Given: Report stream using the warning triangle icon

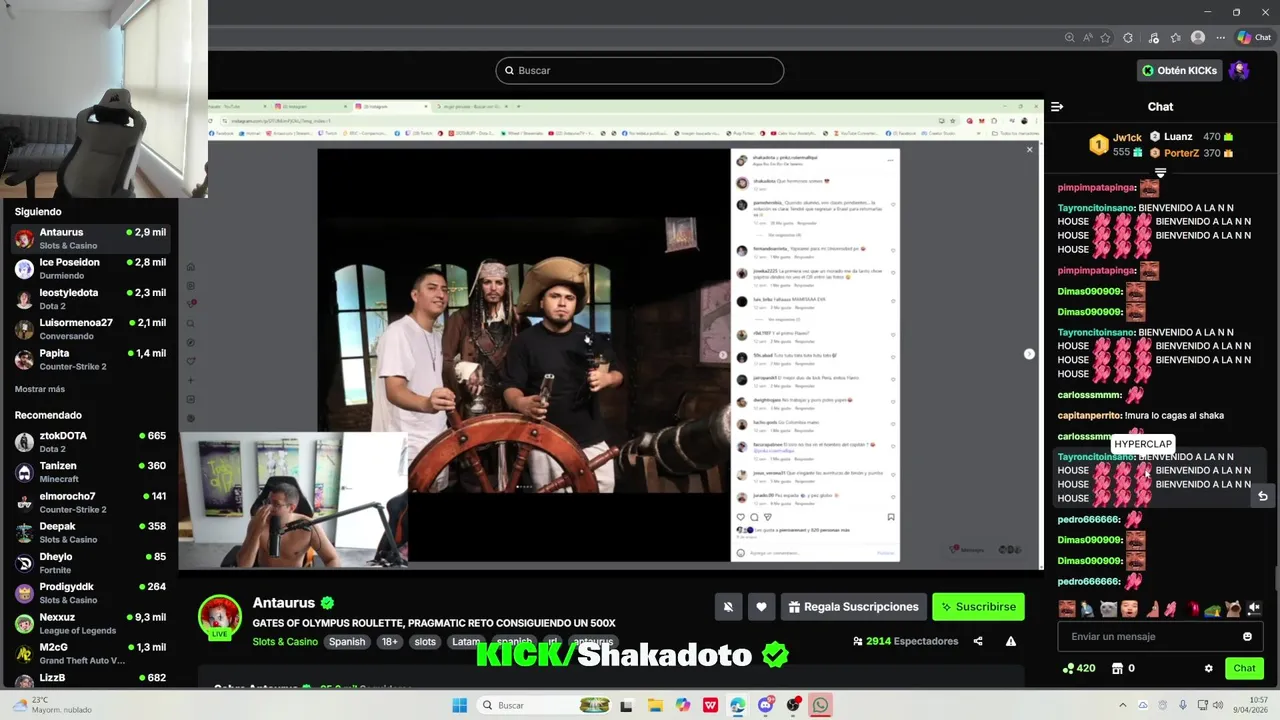Looking at the screenshot, I should point(1011,641).
